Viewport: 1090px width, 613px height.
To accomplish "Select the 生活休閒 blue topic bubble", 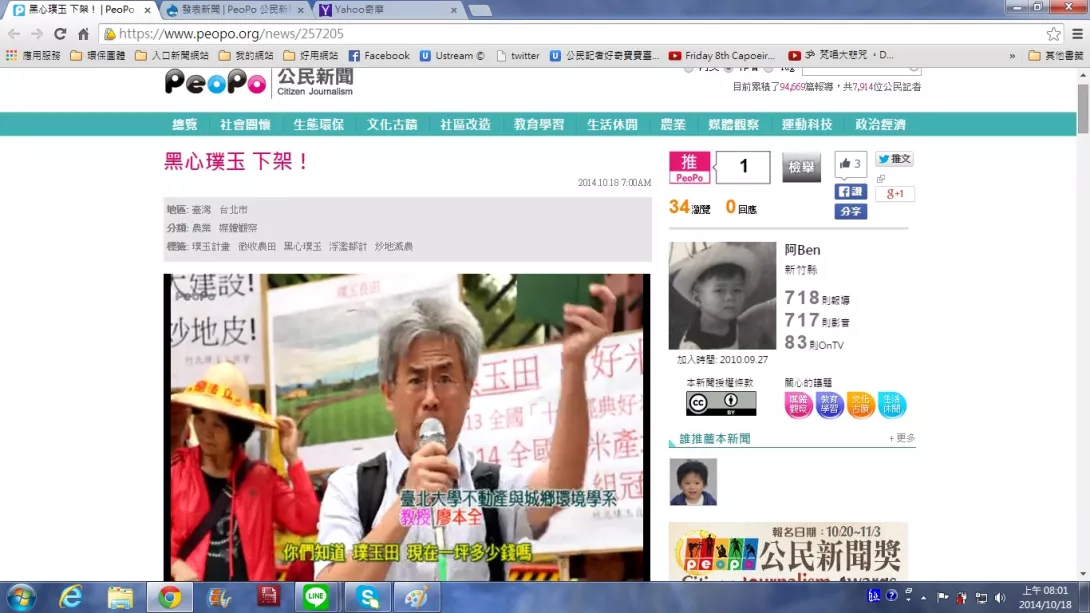I will tap(892, 405).
